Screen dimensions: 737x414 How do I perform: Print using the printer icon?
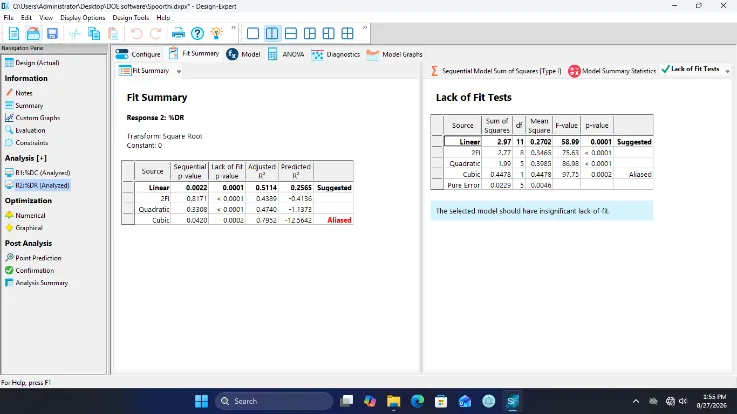tap(178, 33)
